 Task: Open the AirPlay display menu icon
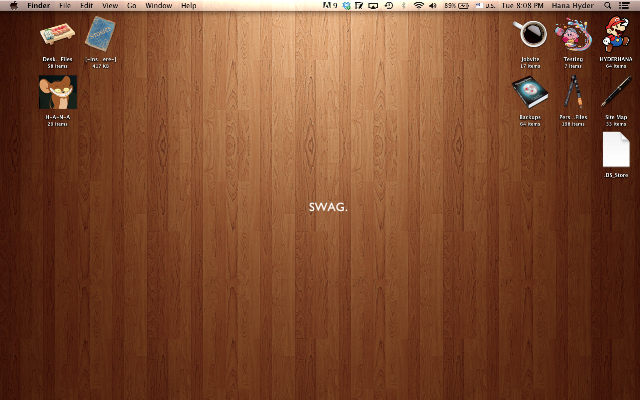coord(373,5)
